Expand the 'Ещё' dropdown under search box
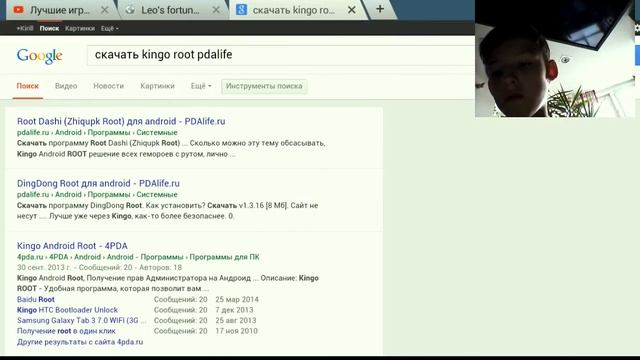Image resolution: width=640 pixels, height=360 pixels. (201, 86)
